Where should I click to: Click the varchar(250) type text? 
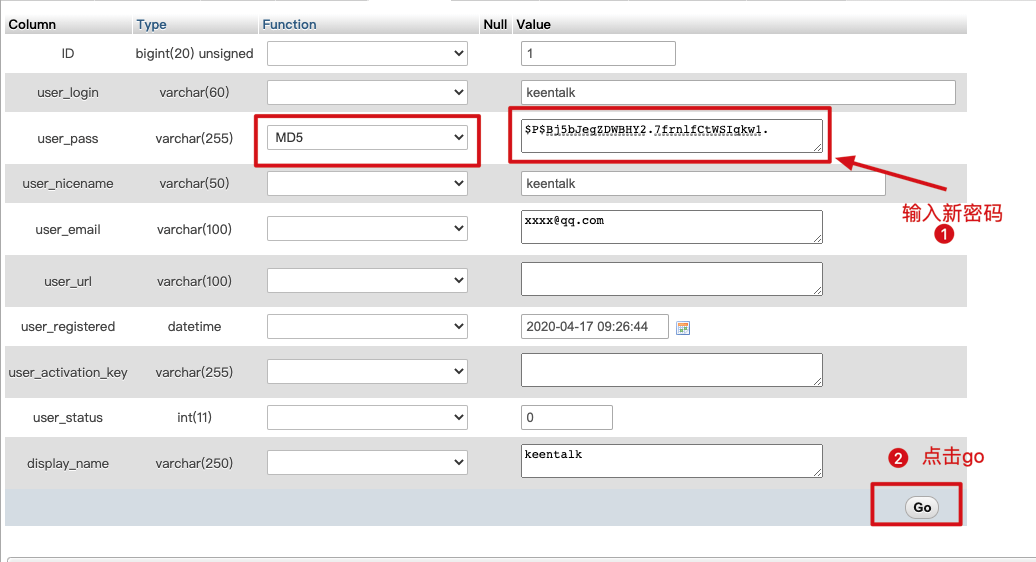pos(194,464)
